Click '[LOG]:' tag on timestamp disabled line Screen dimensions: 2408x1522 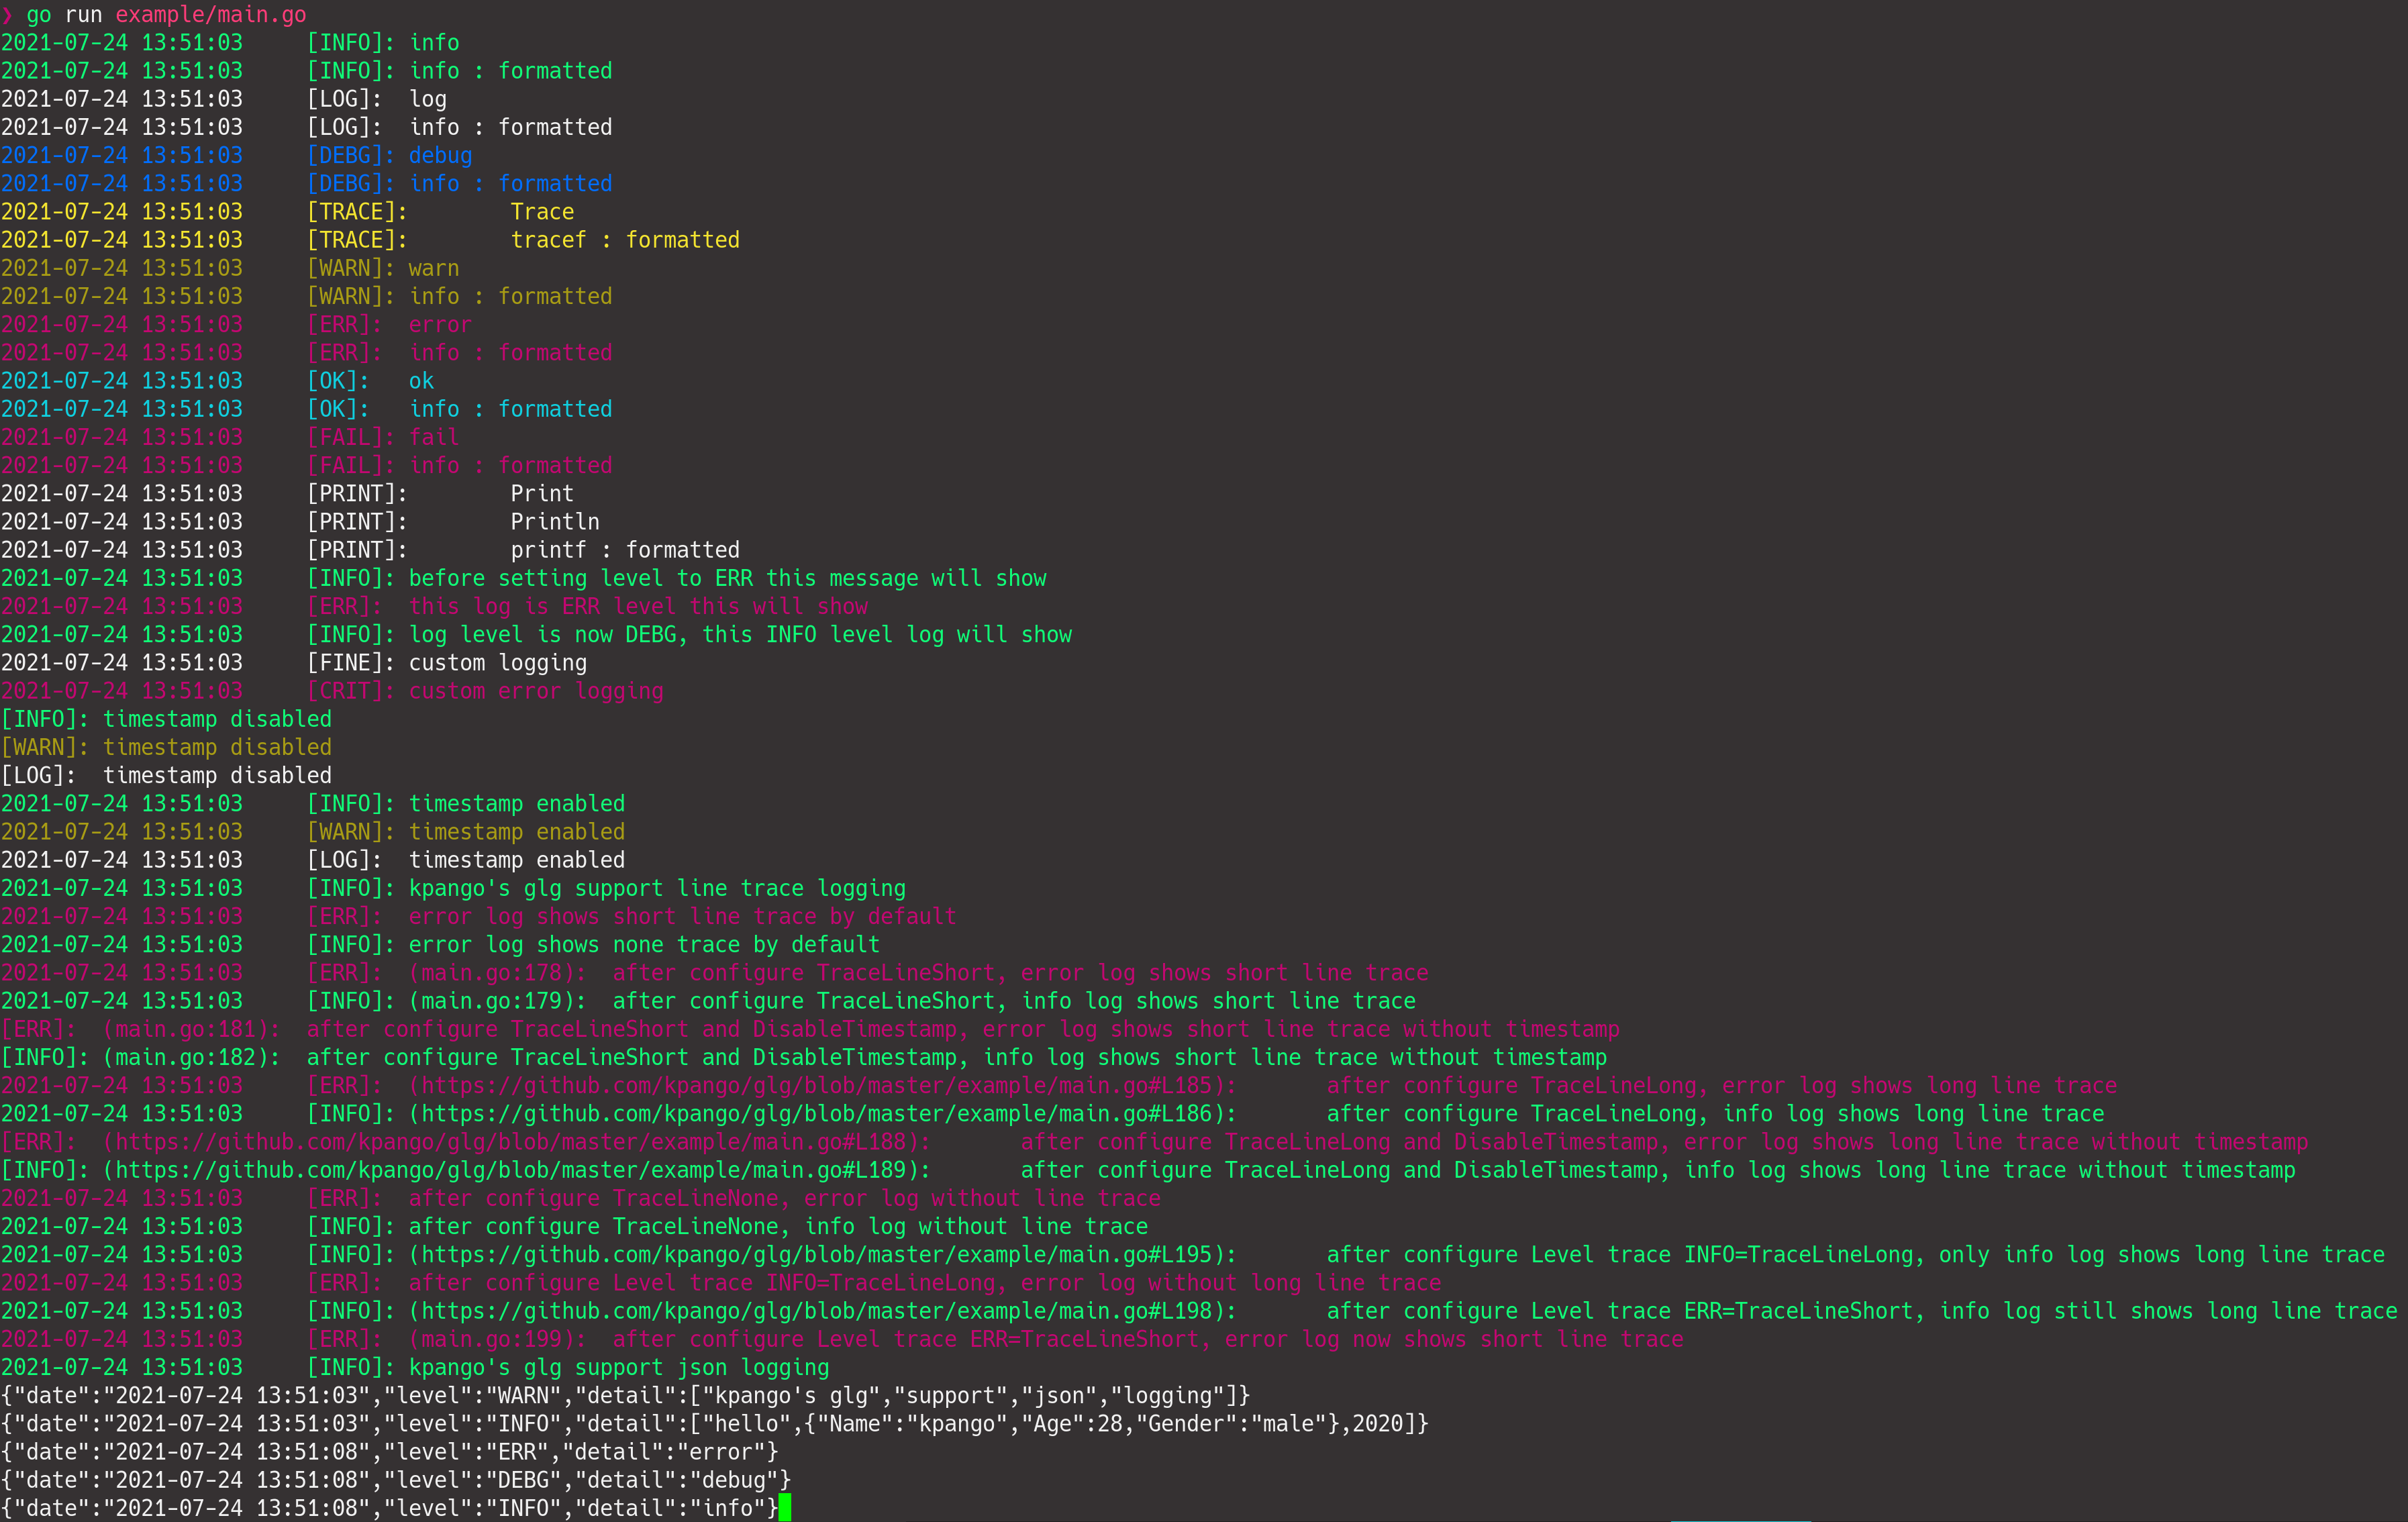(x=38, y=775)
